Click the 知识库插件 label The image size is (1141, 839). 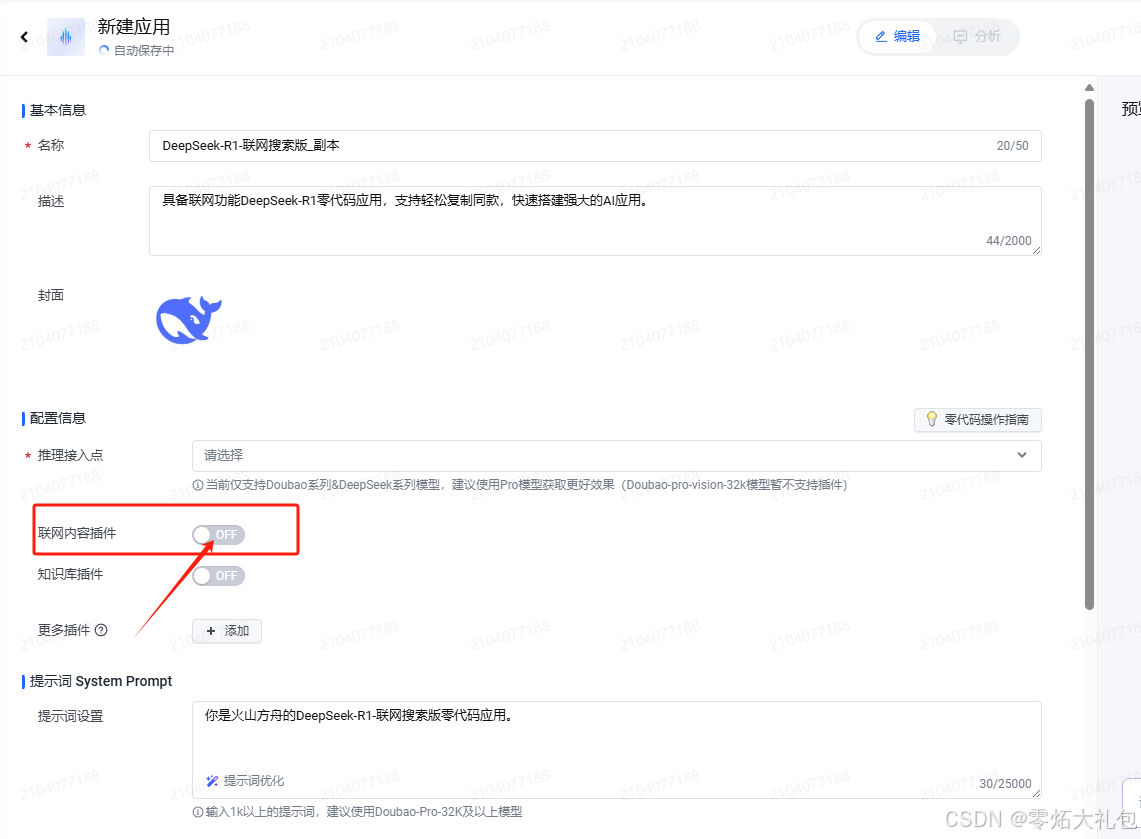click(71, 574)
